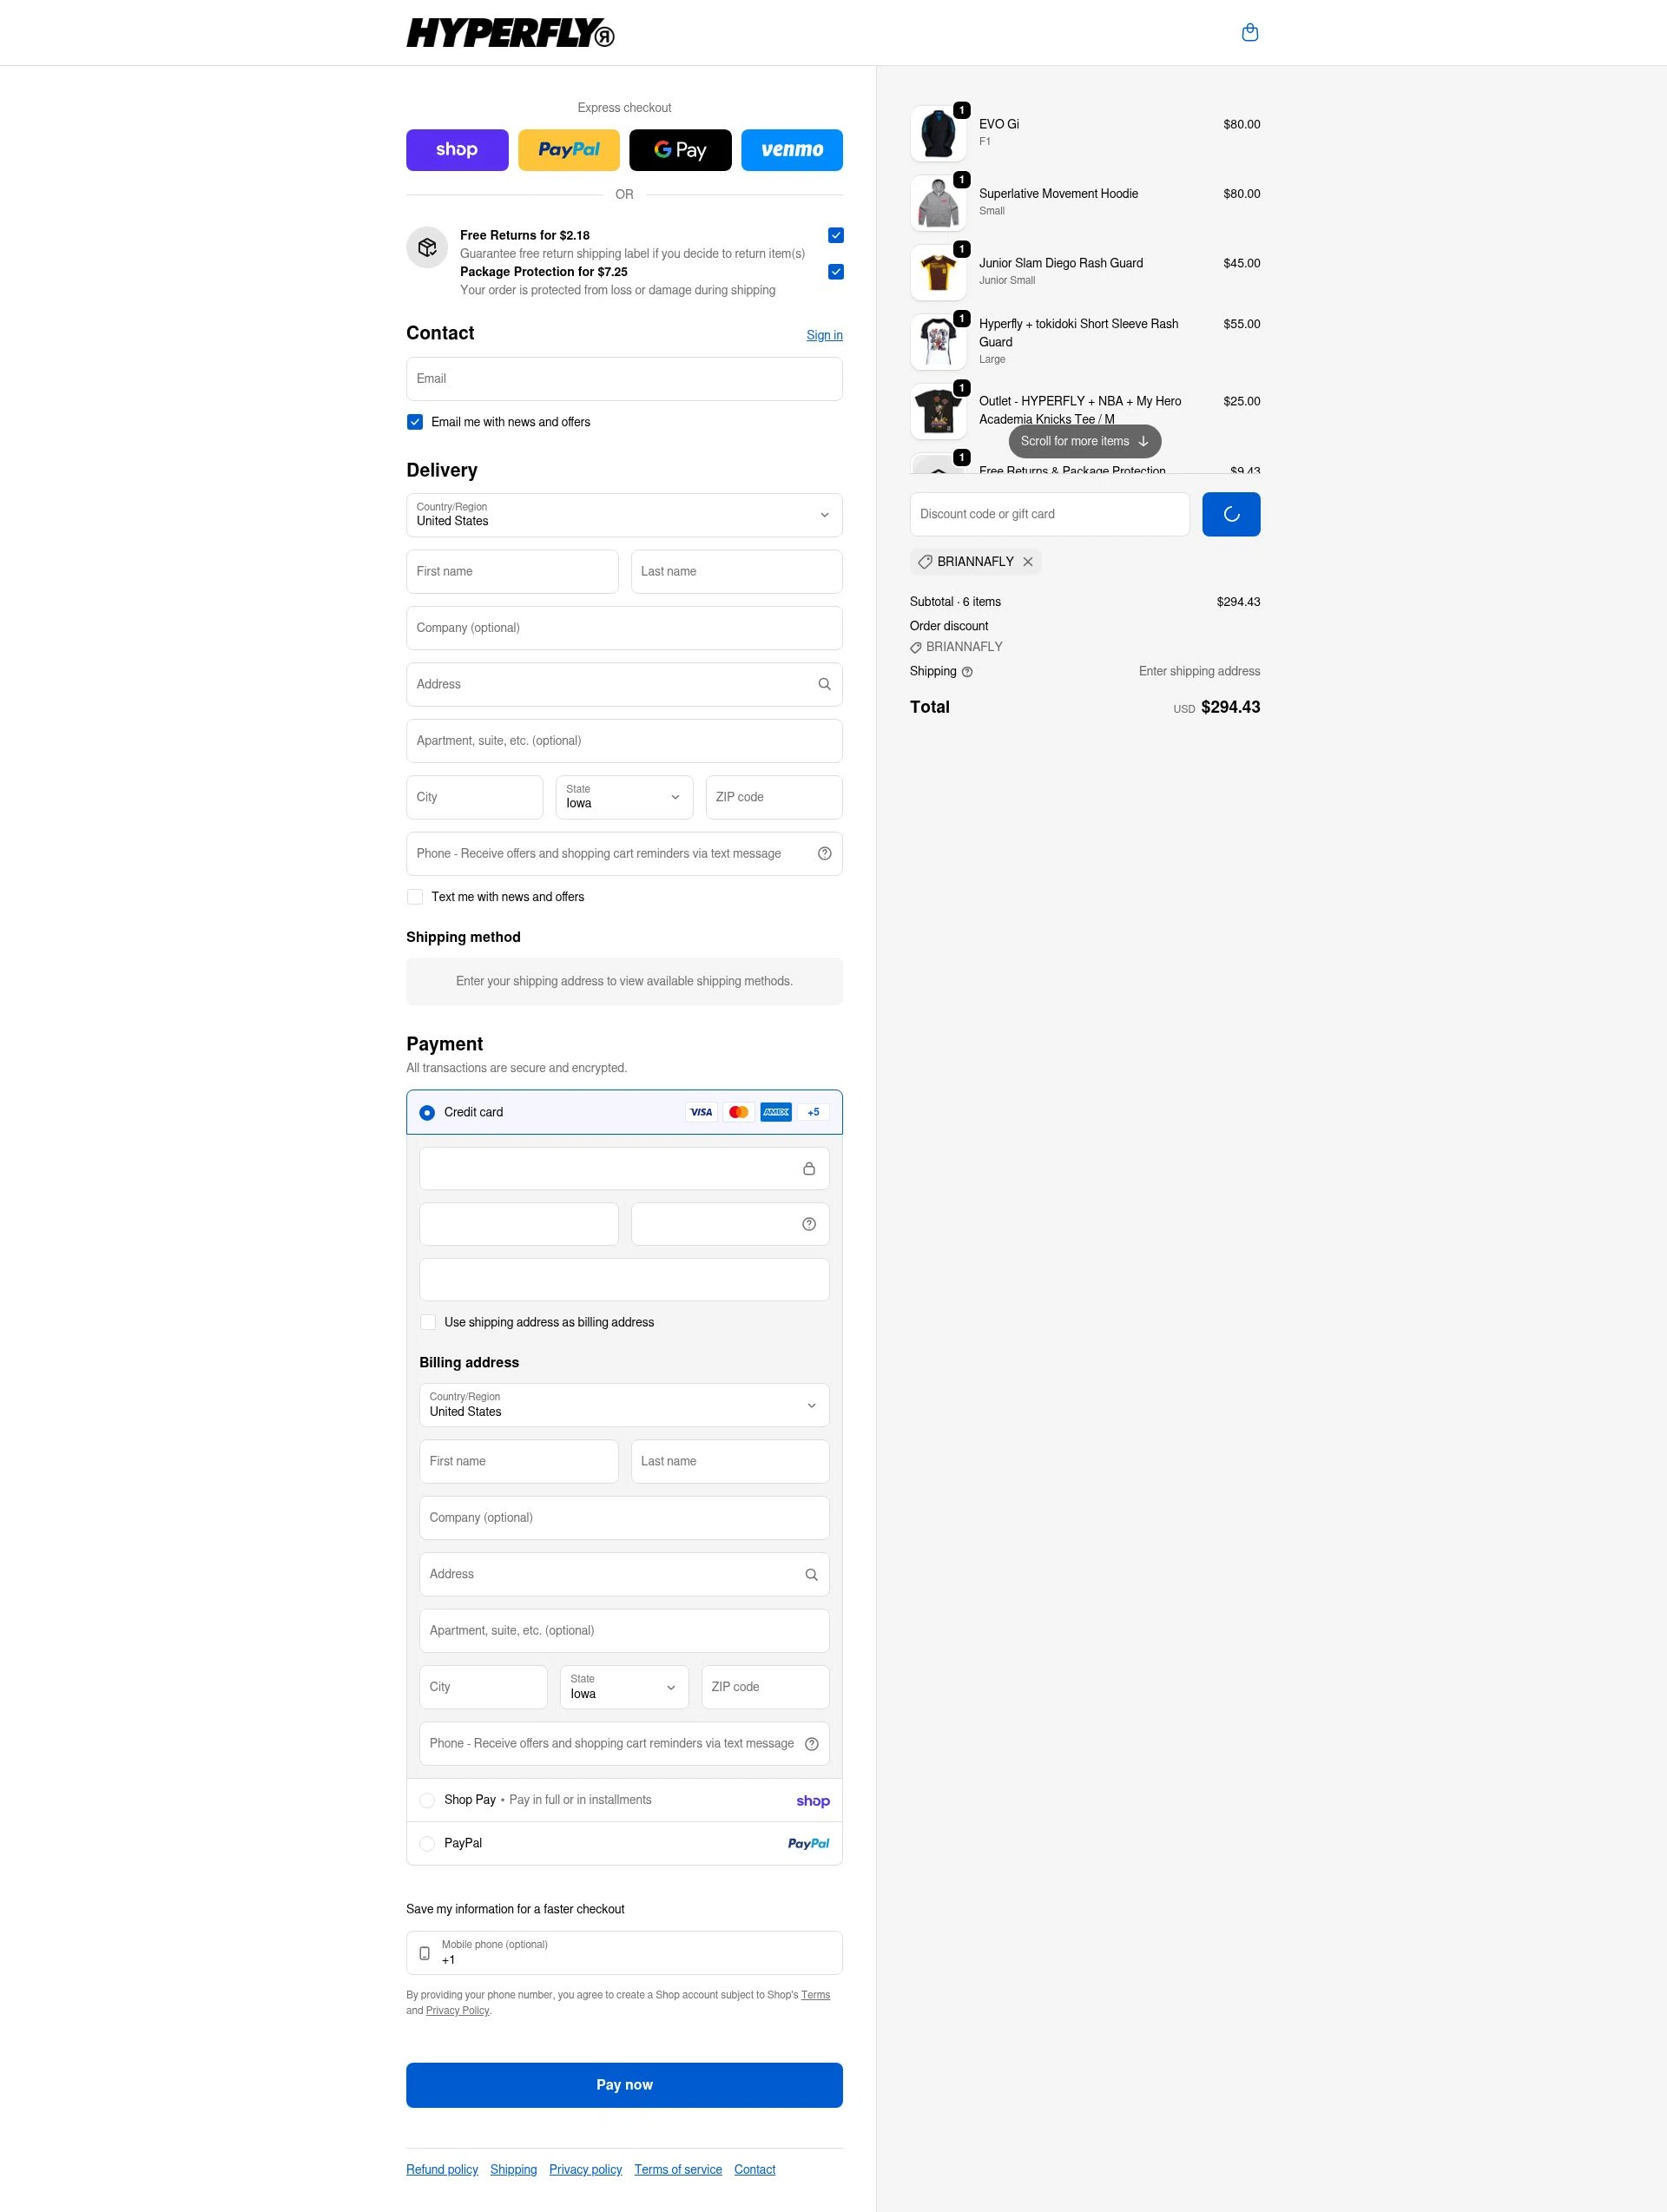The image size is (1667, 2212).
Task: Open Shop Pay express checkout
Action: [x=457, y=149]
